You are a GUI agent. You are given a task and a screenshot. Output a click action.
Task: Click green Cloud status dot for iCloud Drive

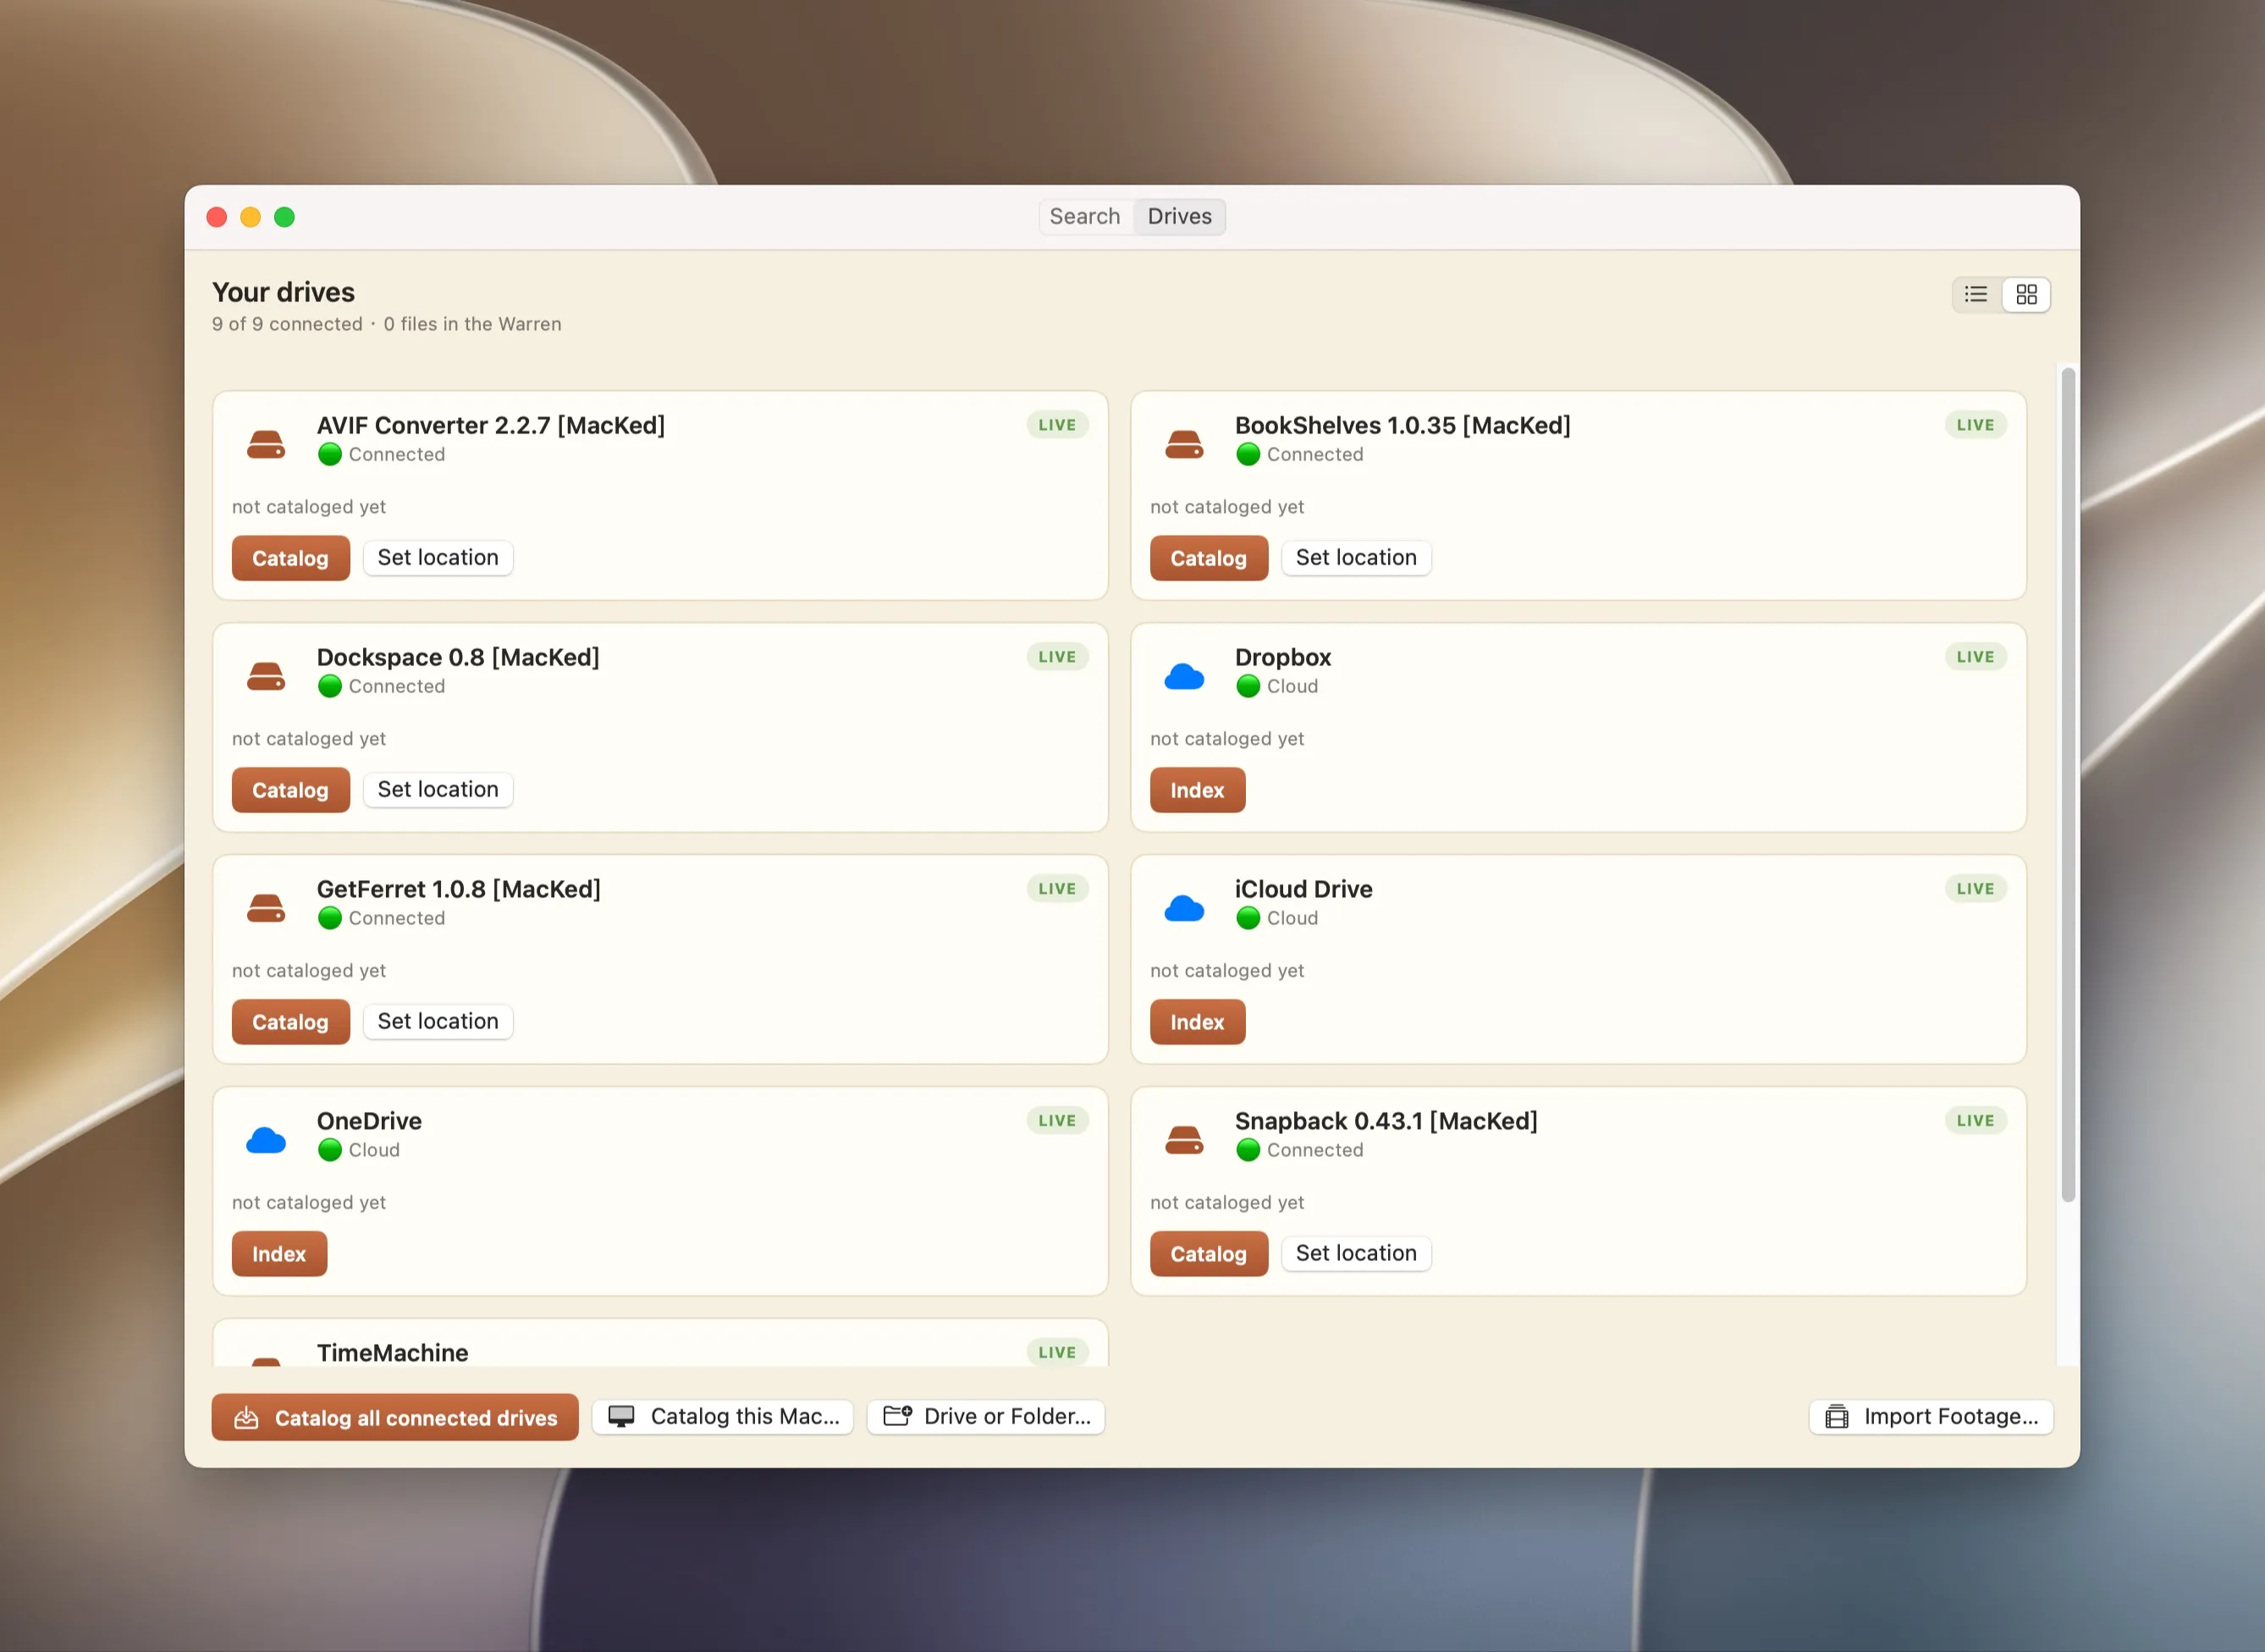(1247, 918)
